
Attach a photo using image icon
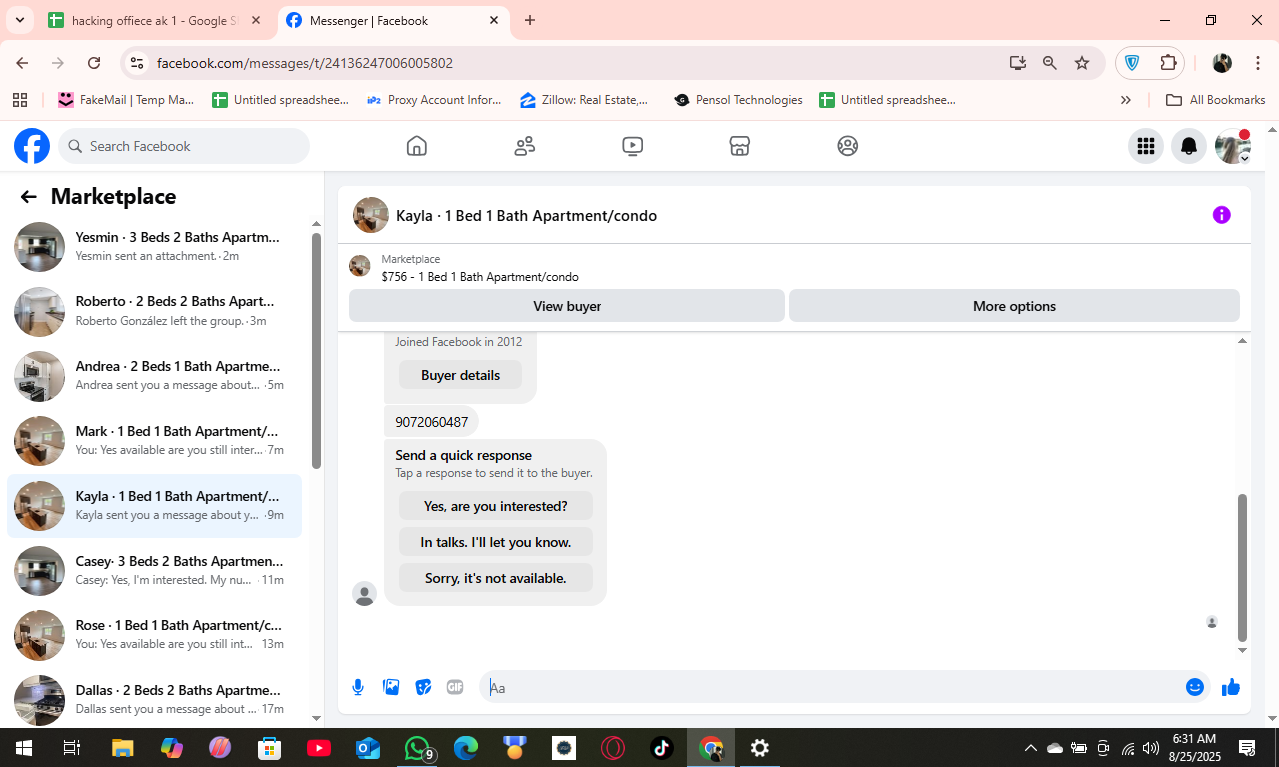[x=391, y=687]
